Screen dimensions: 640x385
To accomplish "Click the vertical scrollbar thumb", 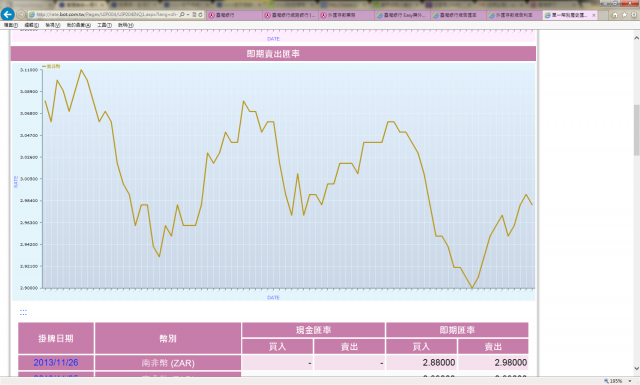I will point(636,130).
